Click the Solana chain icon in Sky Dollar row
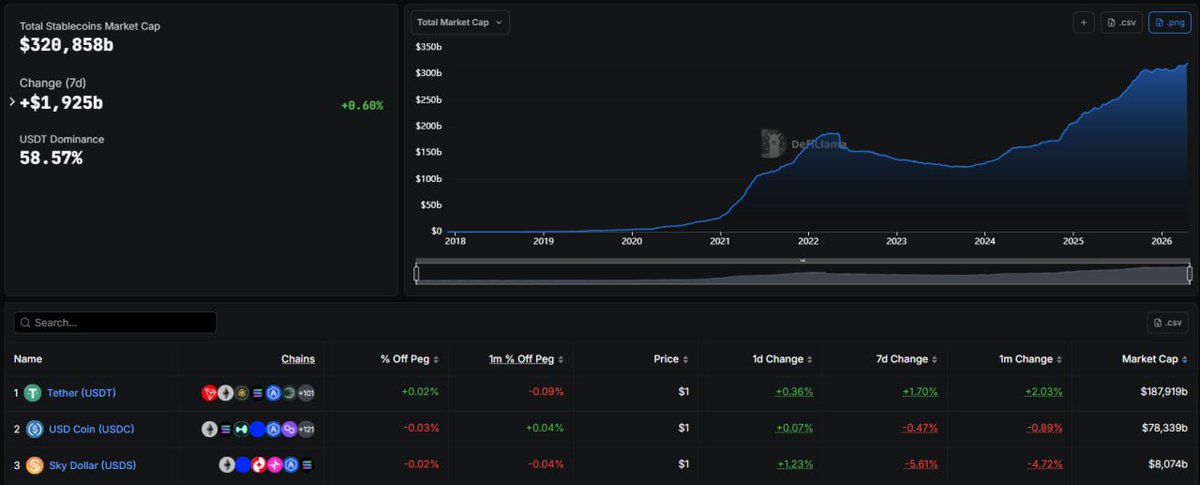The image size is (1200, 485). 307,465
